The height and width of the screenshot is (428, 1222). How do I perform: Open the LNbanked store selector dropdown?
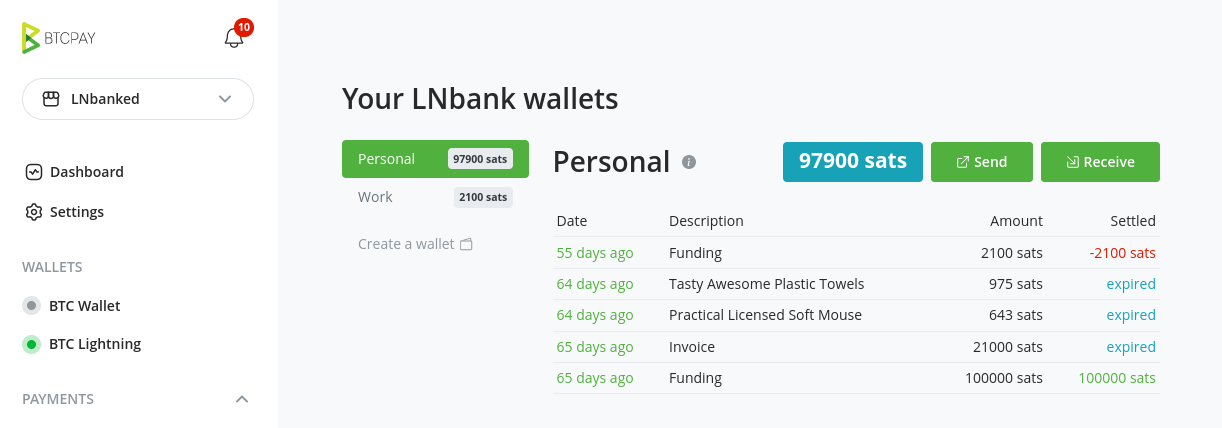(x=138, y=99)
